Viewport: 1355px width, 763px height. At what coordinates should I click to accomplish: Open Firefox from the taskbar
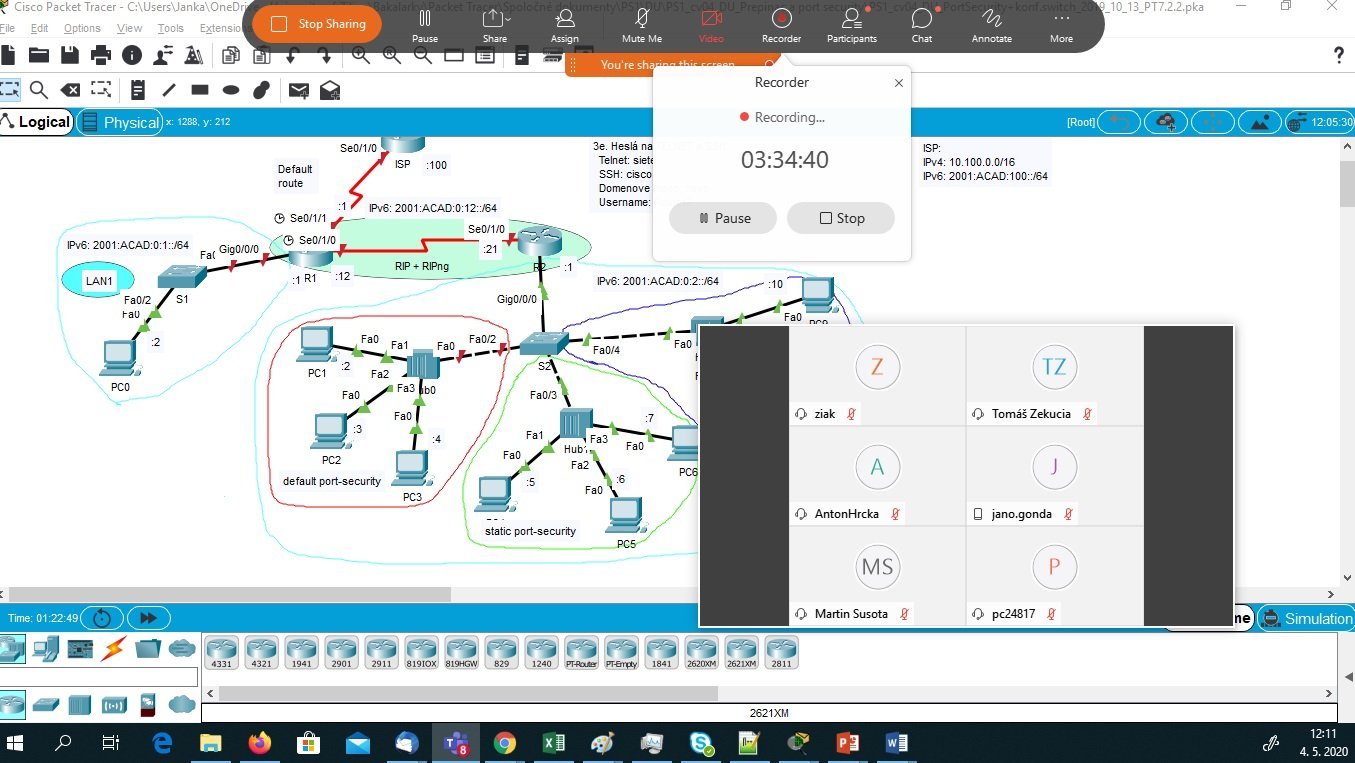pos(260,743)
